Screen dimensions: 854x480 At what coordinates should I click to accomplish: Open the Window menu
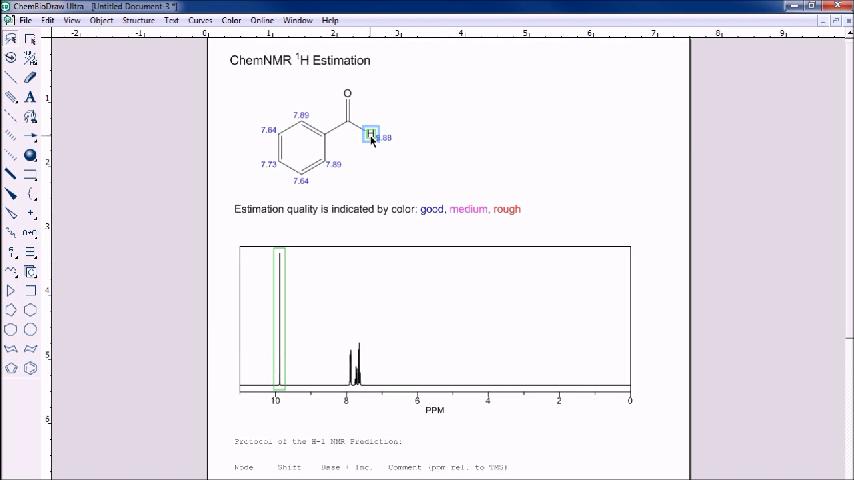297,20
